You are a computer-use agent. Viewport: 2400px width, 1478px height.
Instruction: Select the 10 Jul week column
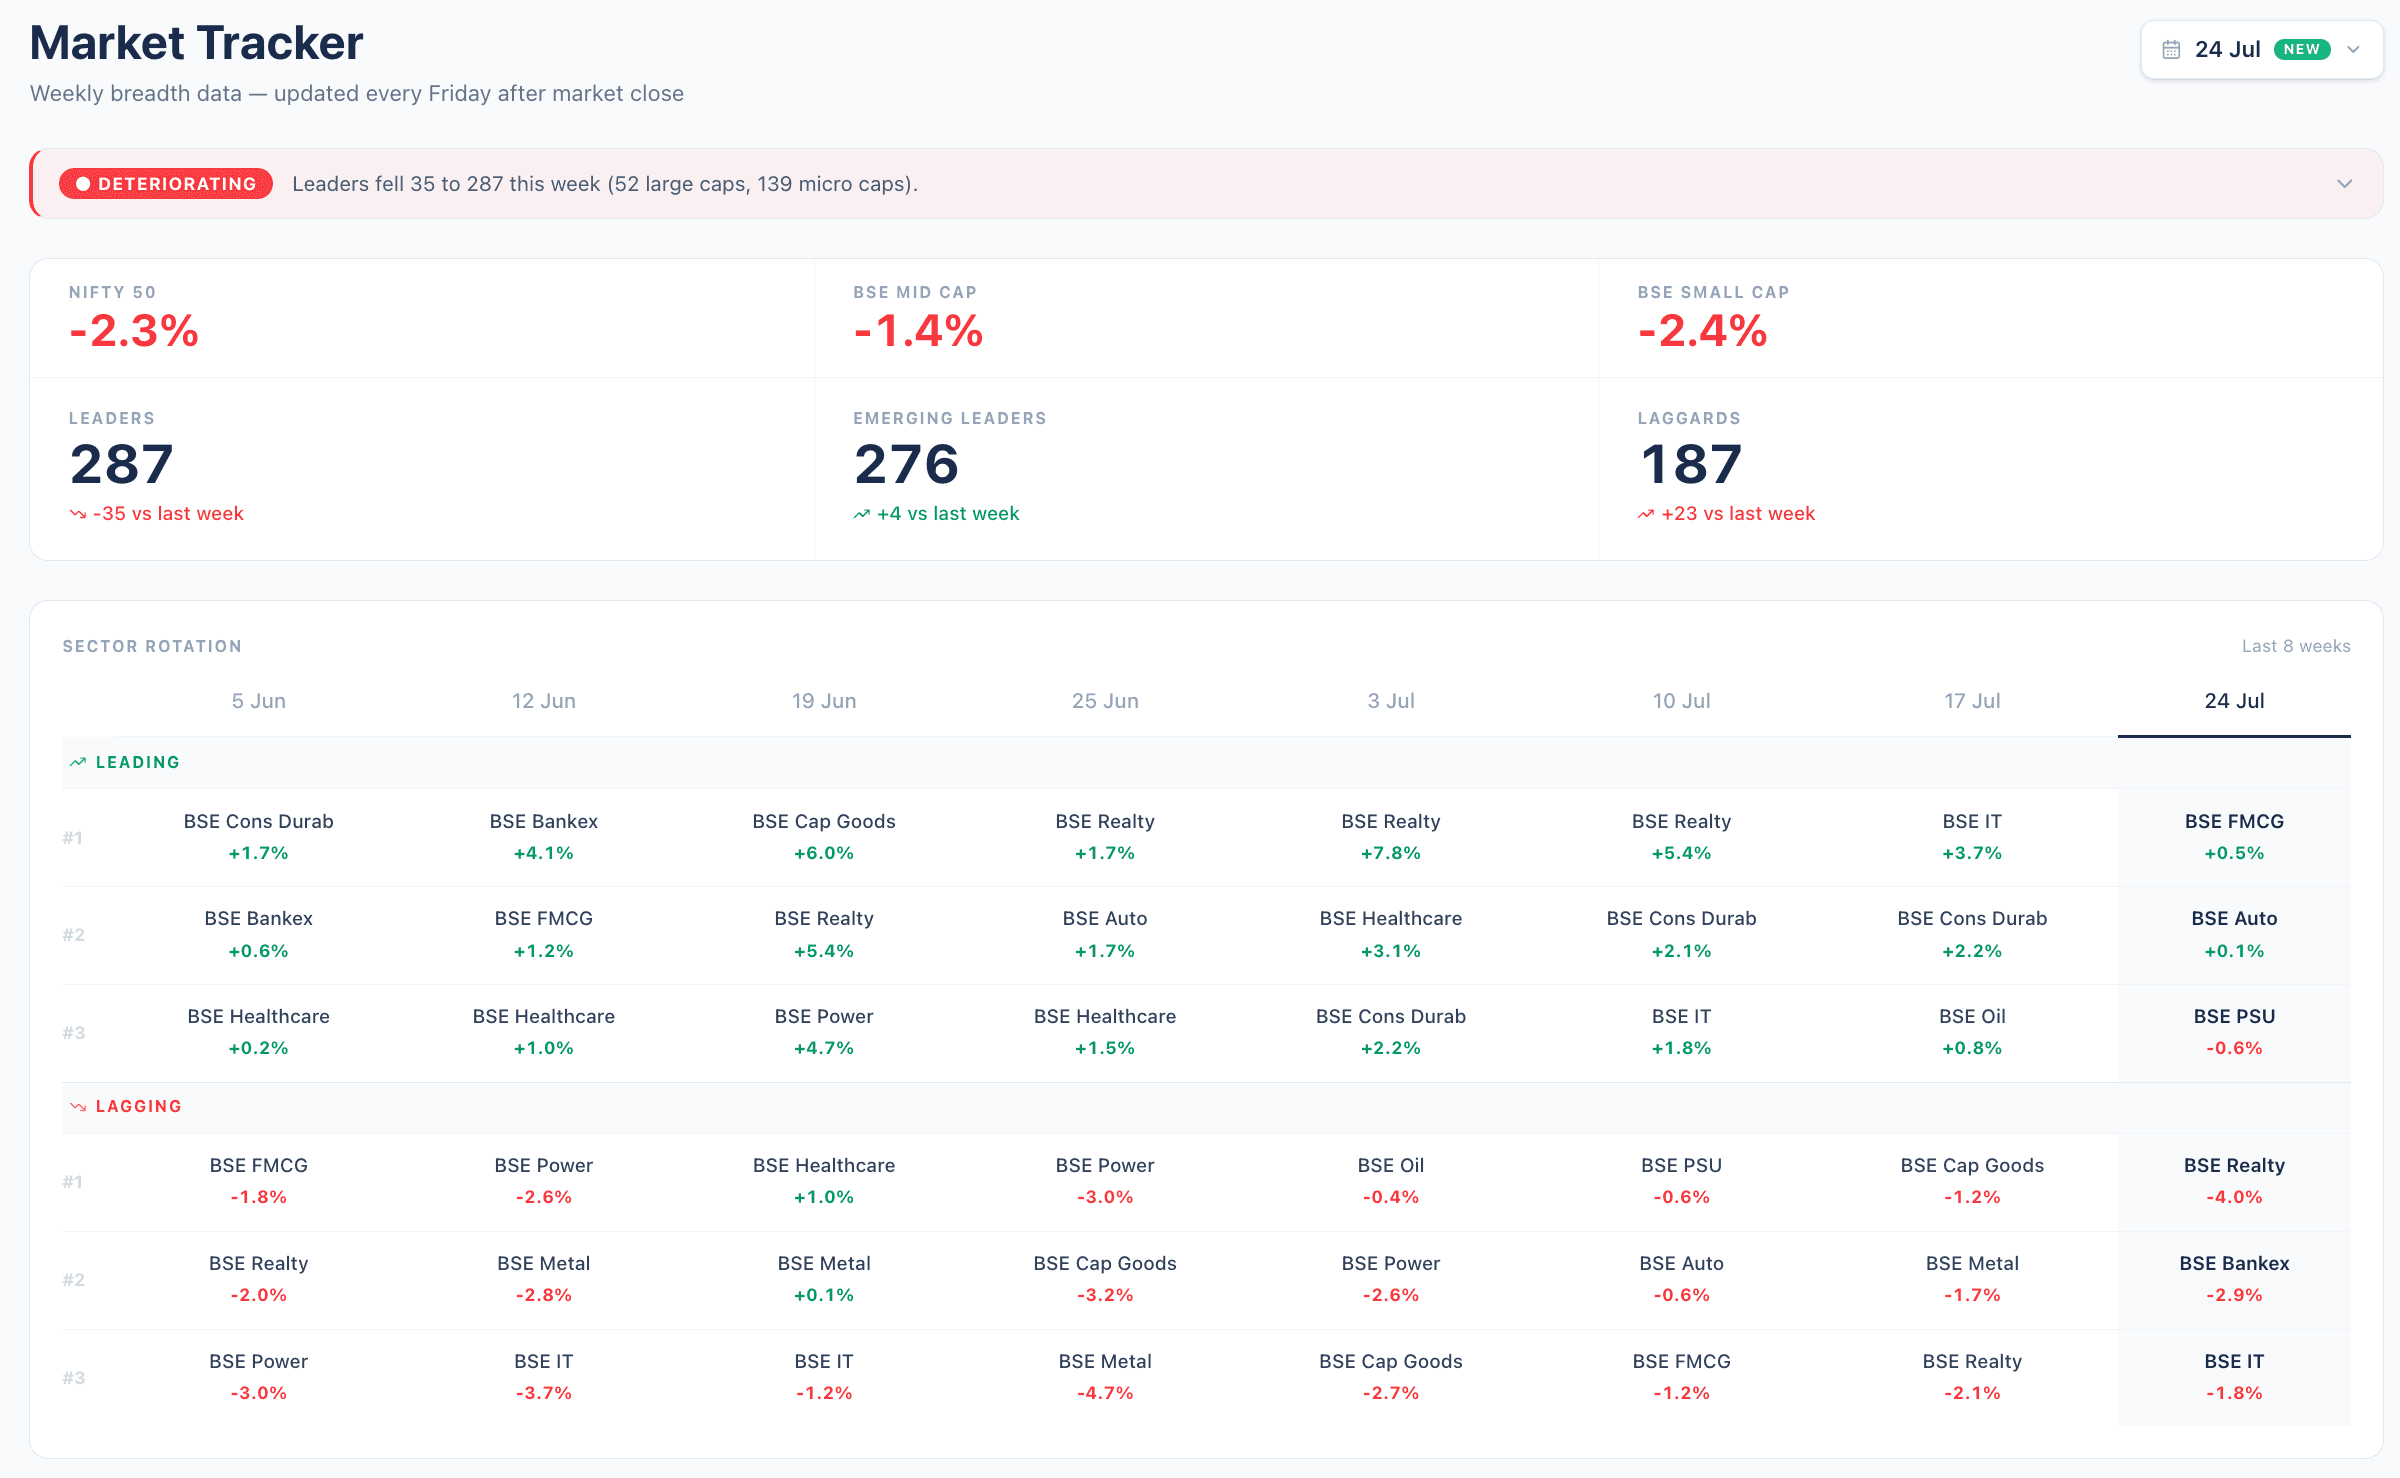click(1681, 701)
